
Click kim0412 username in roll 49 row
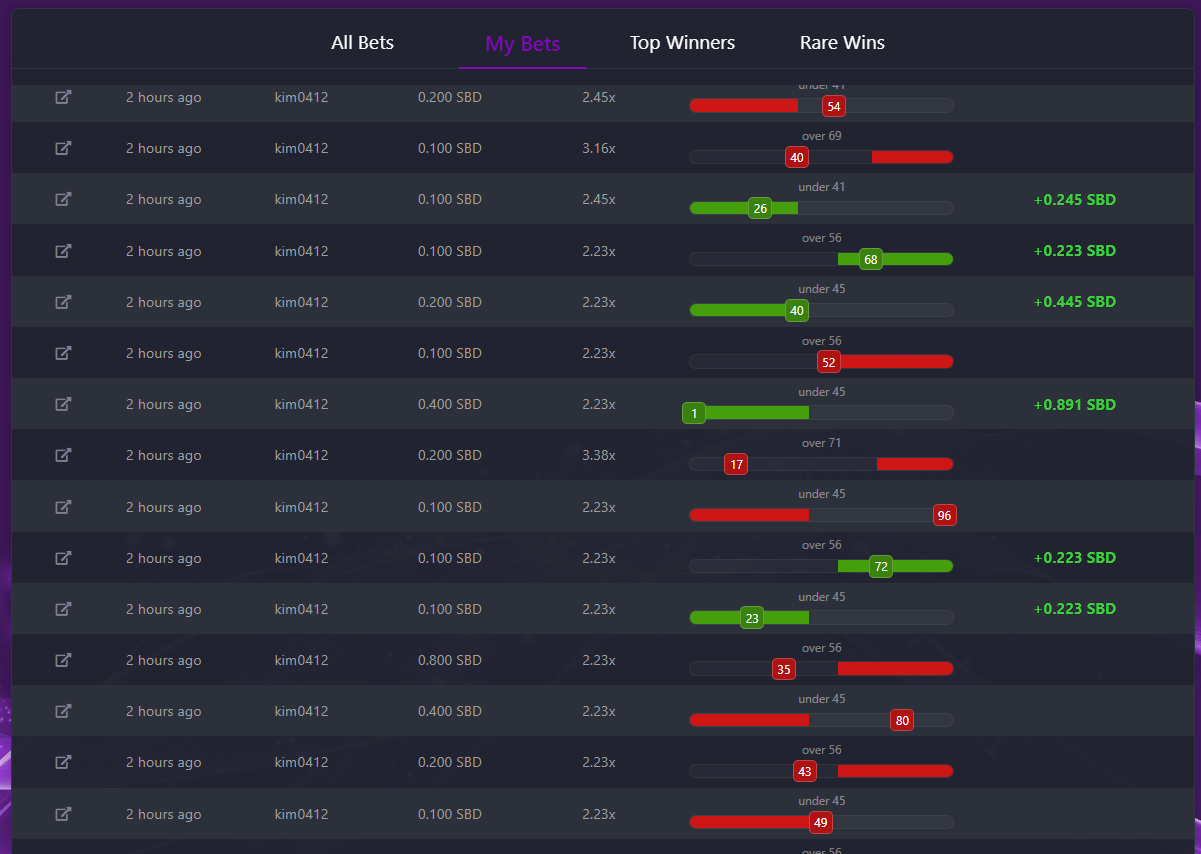301,814
